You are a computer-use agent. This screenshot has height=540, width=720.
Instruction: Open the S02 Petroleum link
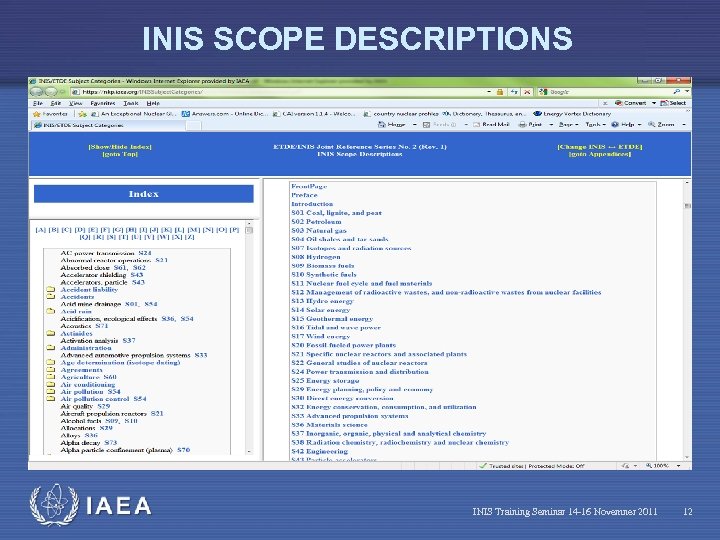[316, 221]
